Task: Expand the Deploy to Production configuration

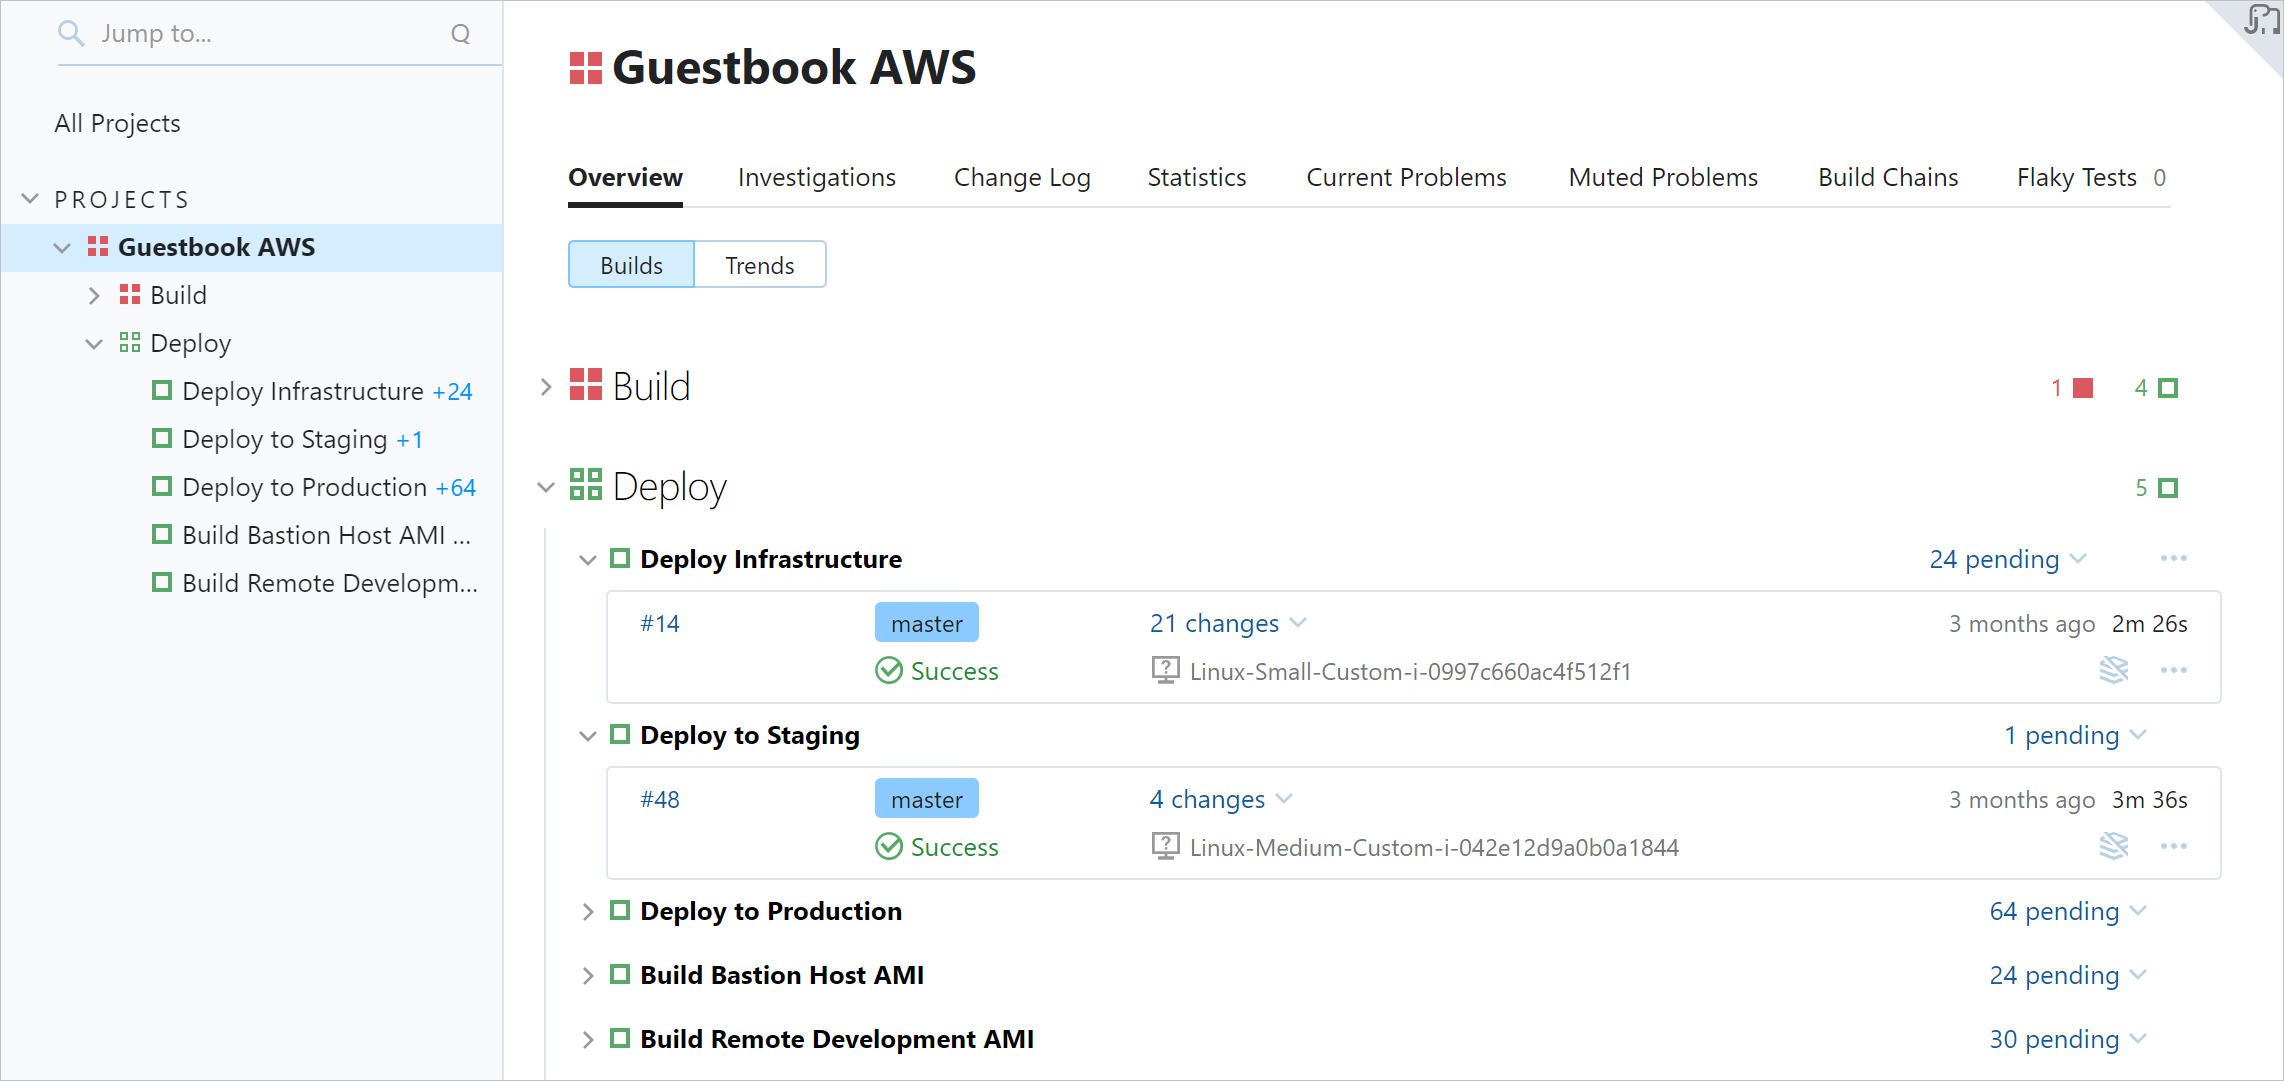Action: pyautogui.click(x=588, y=911)
